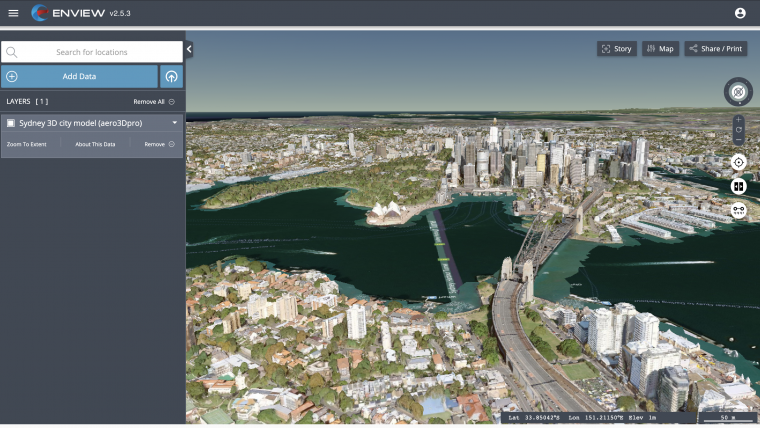Toggle the Sydney 3D city model checkbox

[11, 123]
